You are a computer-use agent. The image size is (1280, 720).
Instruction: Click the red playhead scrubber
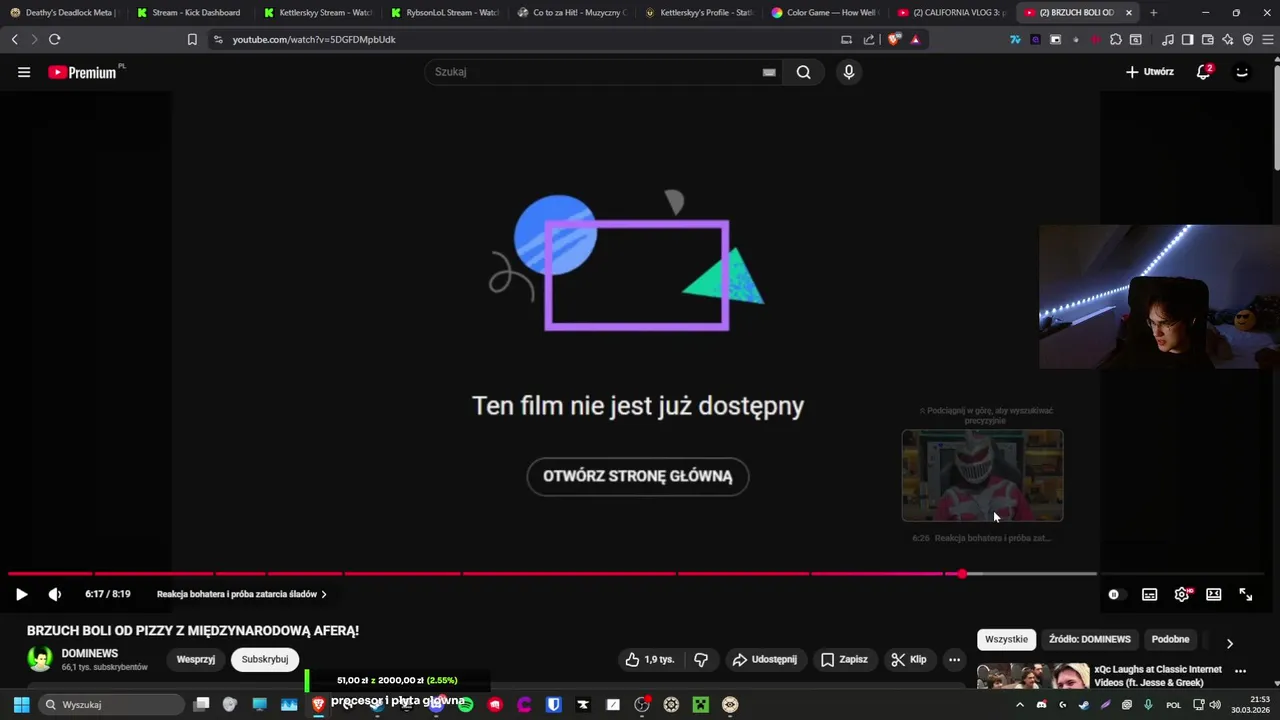coord(962,574)
